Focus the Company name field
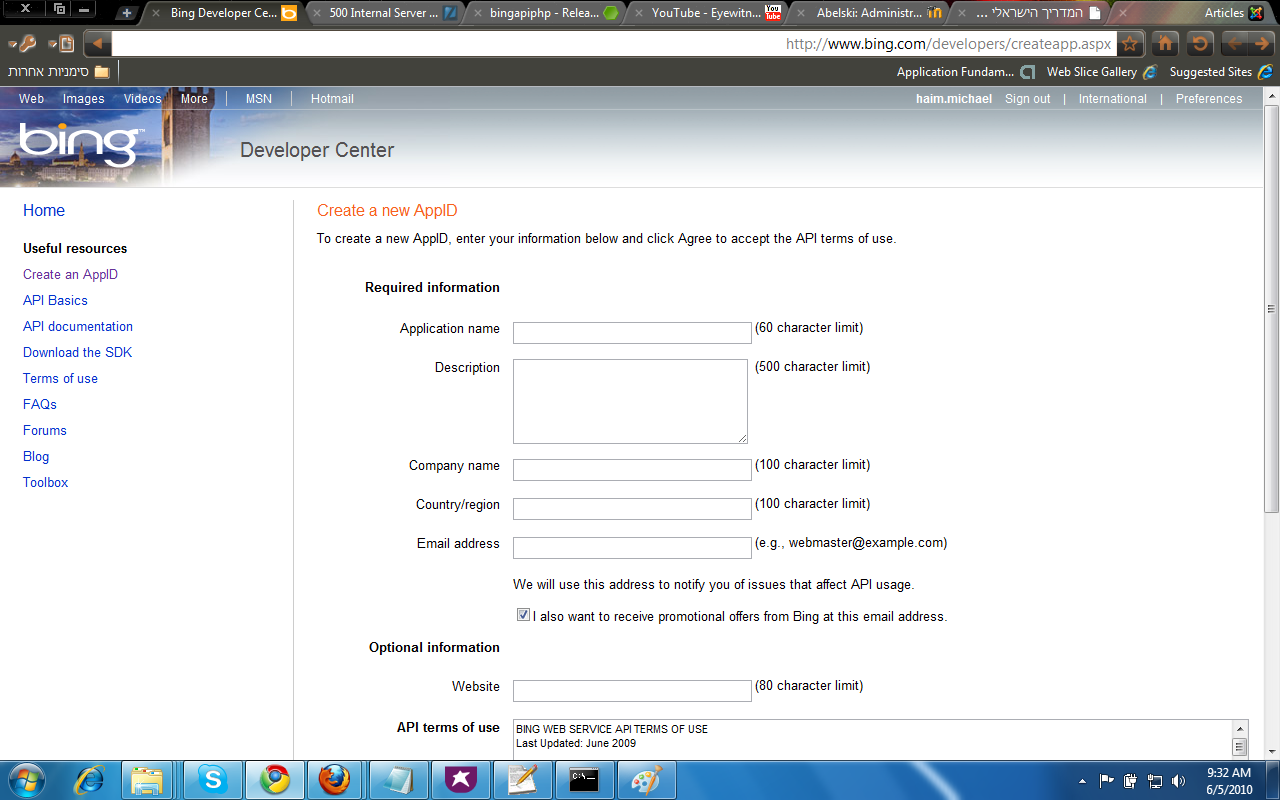 (x=632, y=470)
